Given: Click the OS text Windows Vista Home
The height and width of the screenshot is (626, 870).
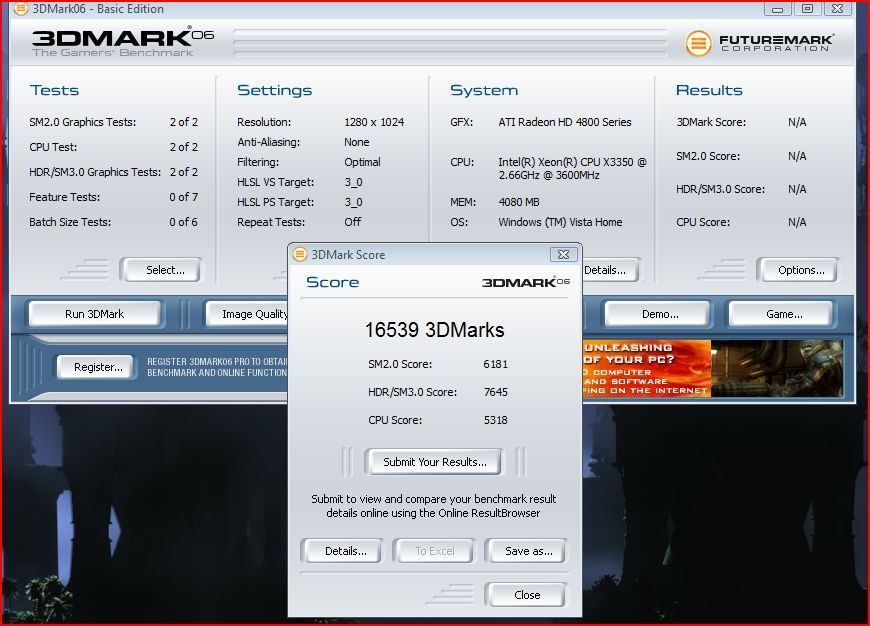Looking at the screenshot, I should (560, 222).
